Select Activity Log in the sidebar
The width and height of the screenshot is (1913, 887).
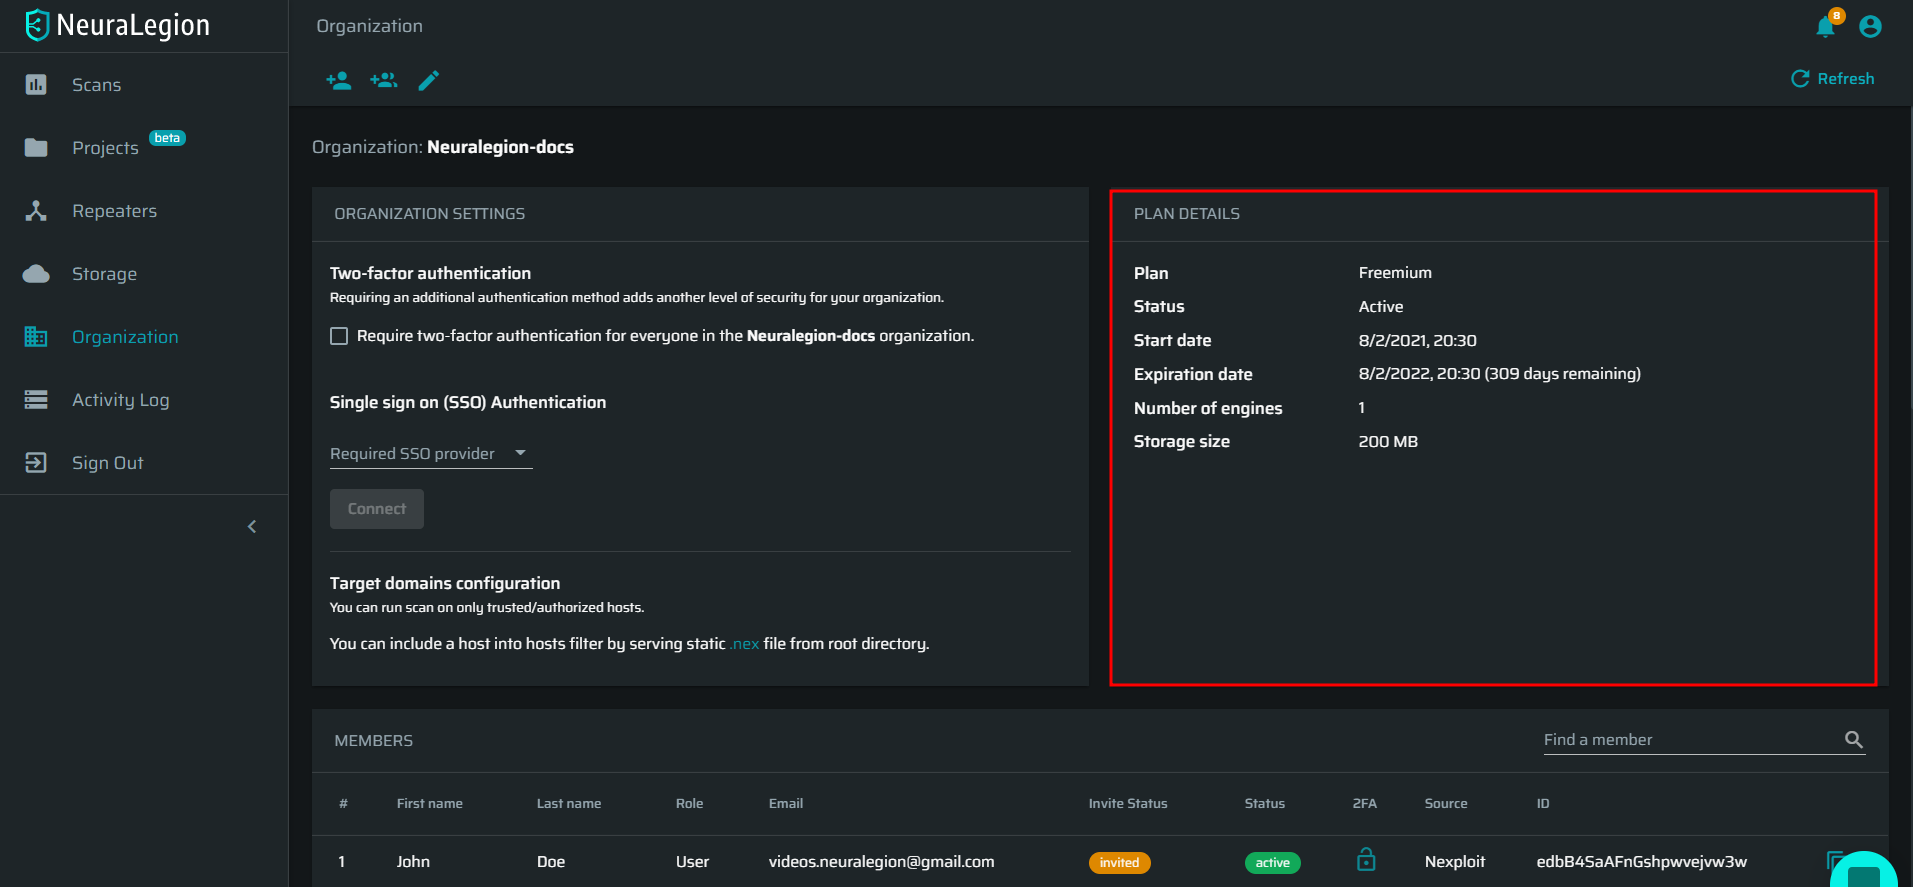click(x=120, y=400)
